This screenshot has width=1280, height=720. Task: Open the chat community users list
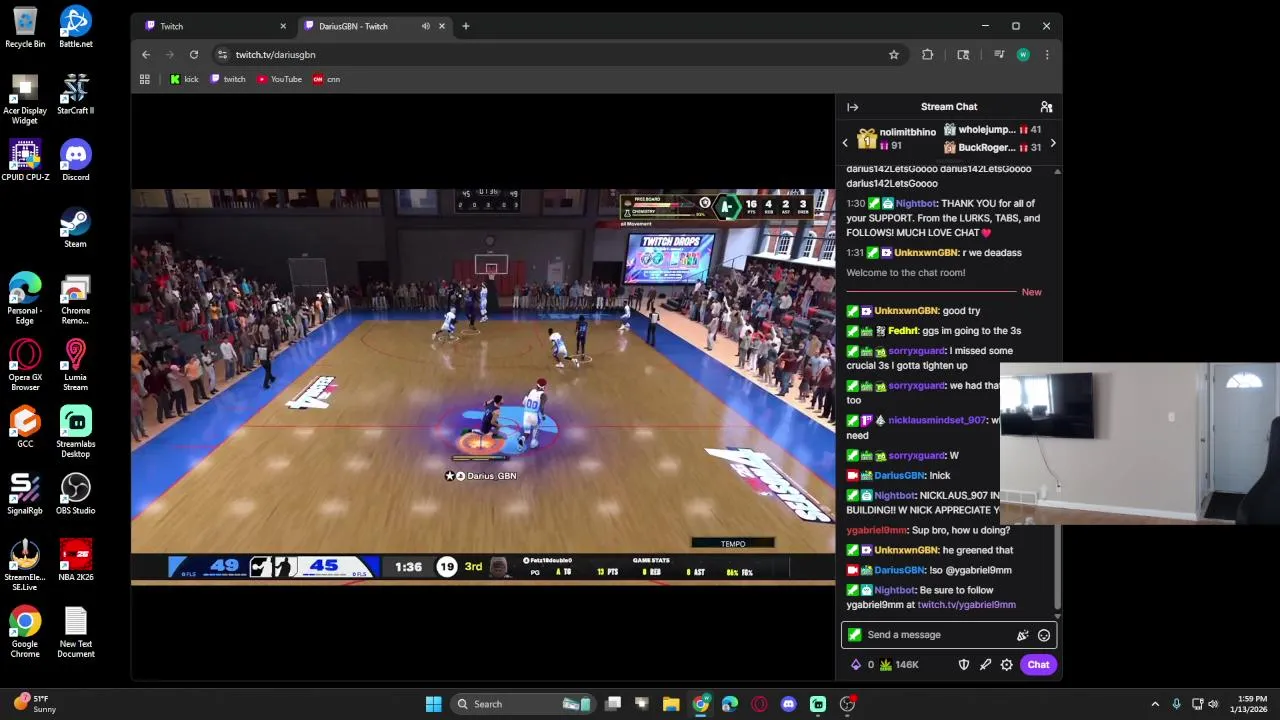pos(1046,107)
